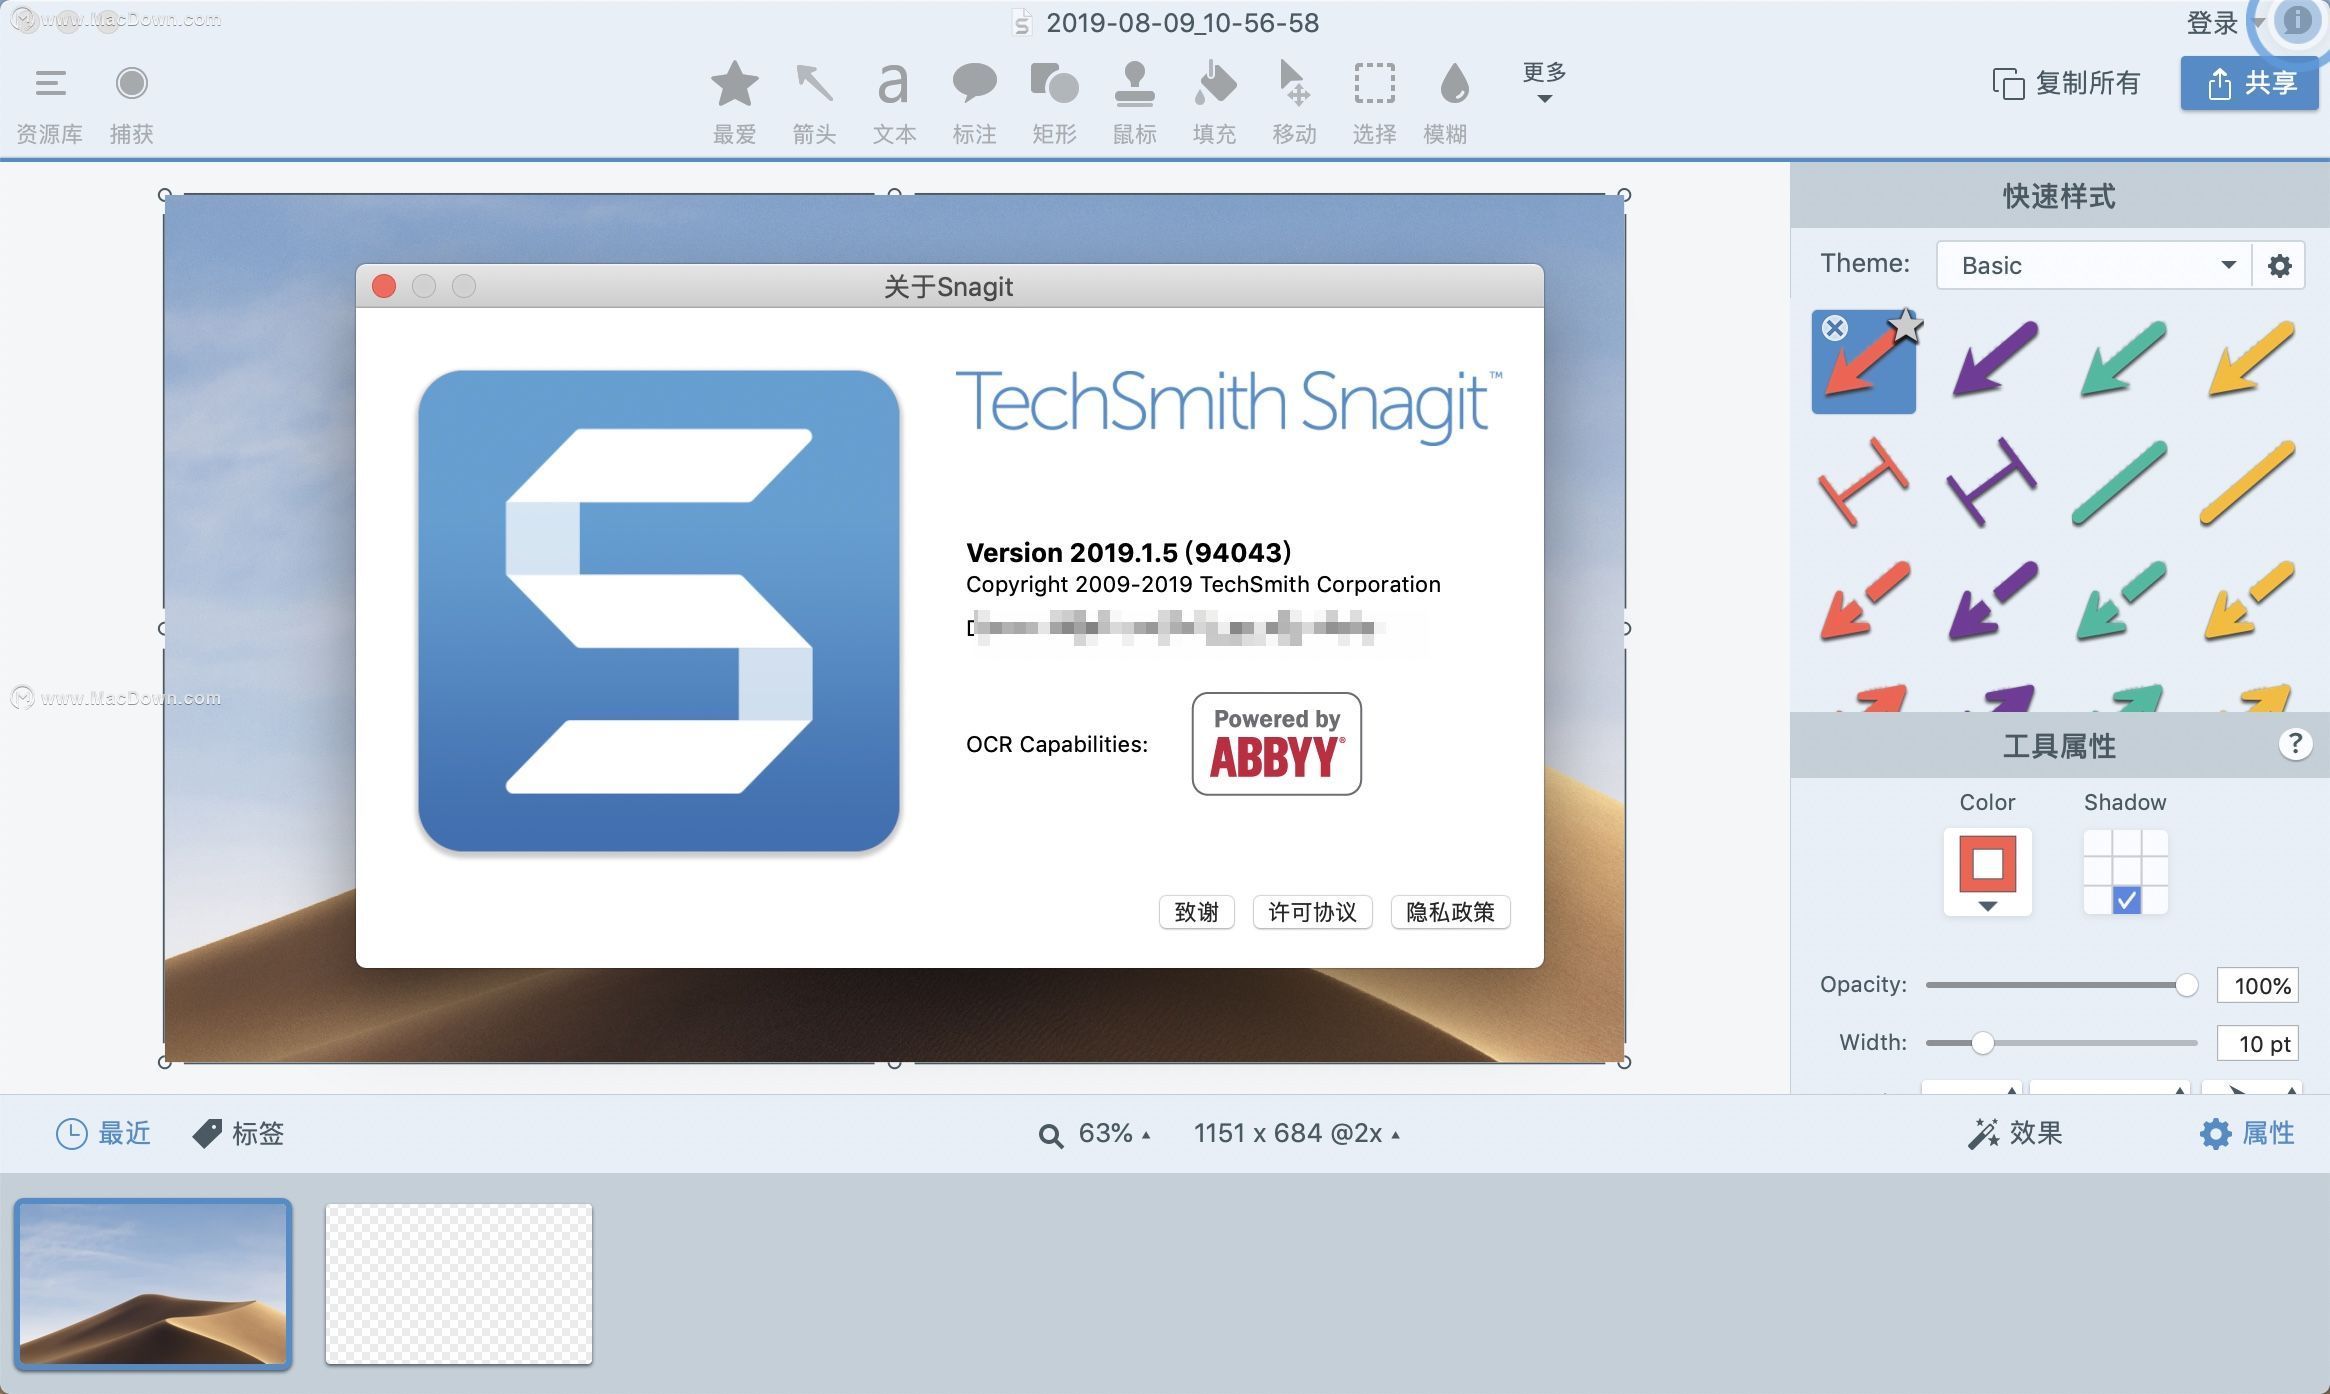Click the 隐私政策 privacy policy button
This screenshot has width=2330, height=1394.
click(x=1450, y=912)
